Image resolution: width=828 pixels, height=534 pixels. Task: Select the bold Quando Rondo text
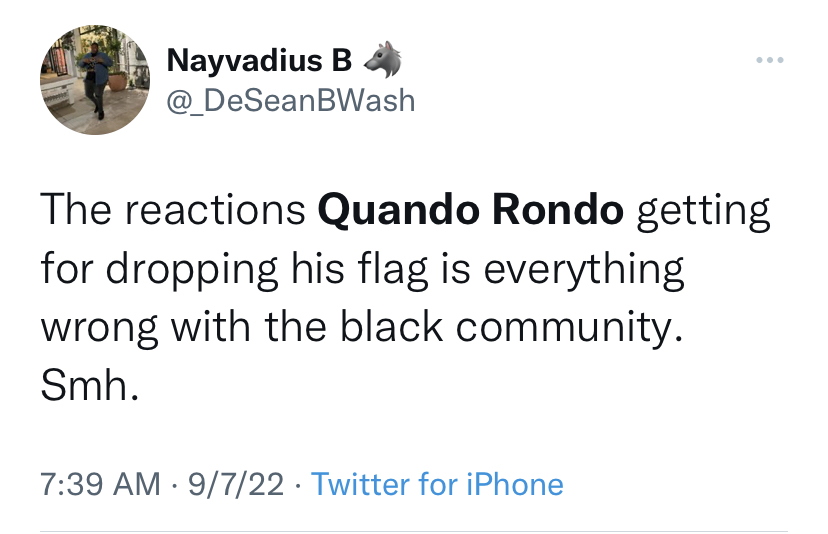[470, 212]
